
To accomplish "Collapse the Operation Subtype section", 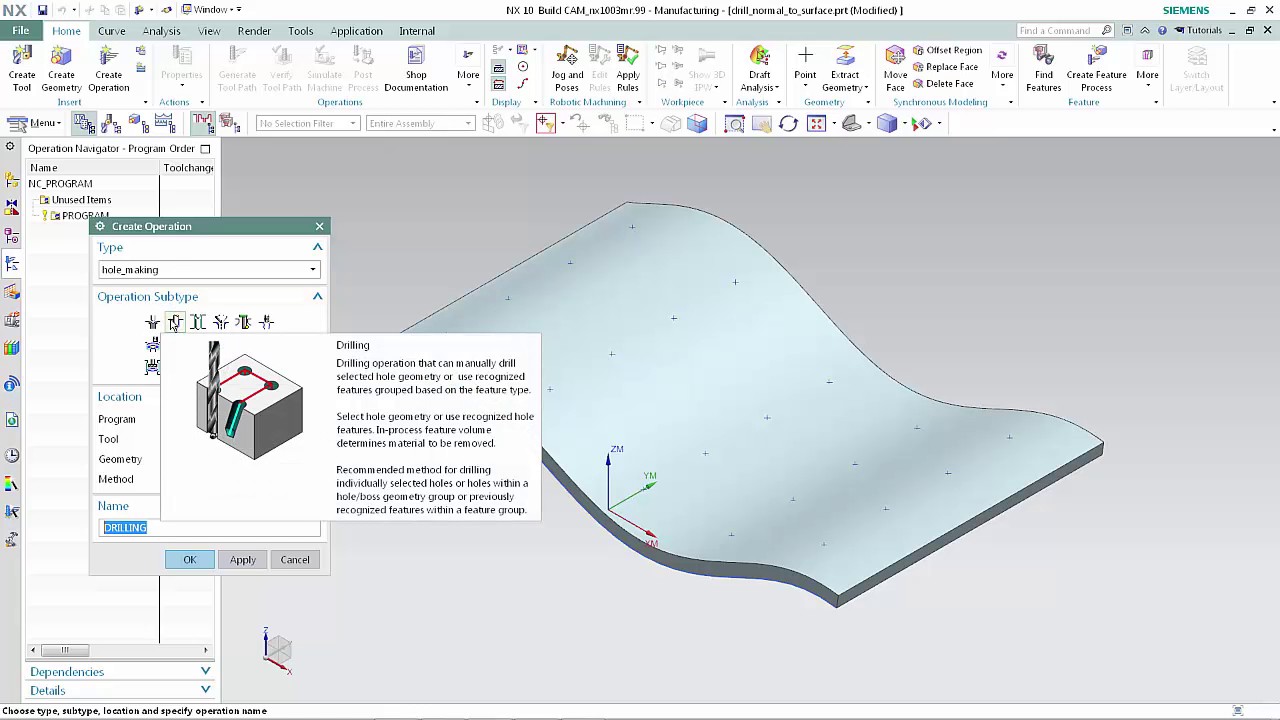I will [318, 296].
